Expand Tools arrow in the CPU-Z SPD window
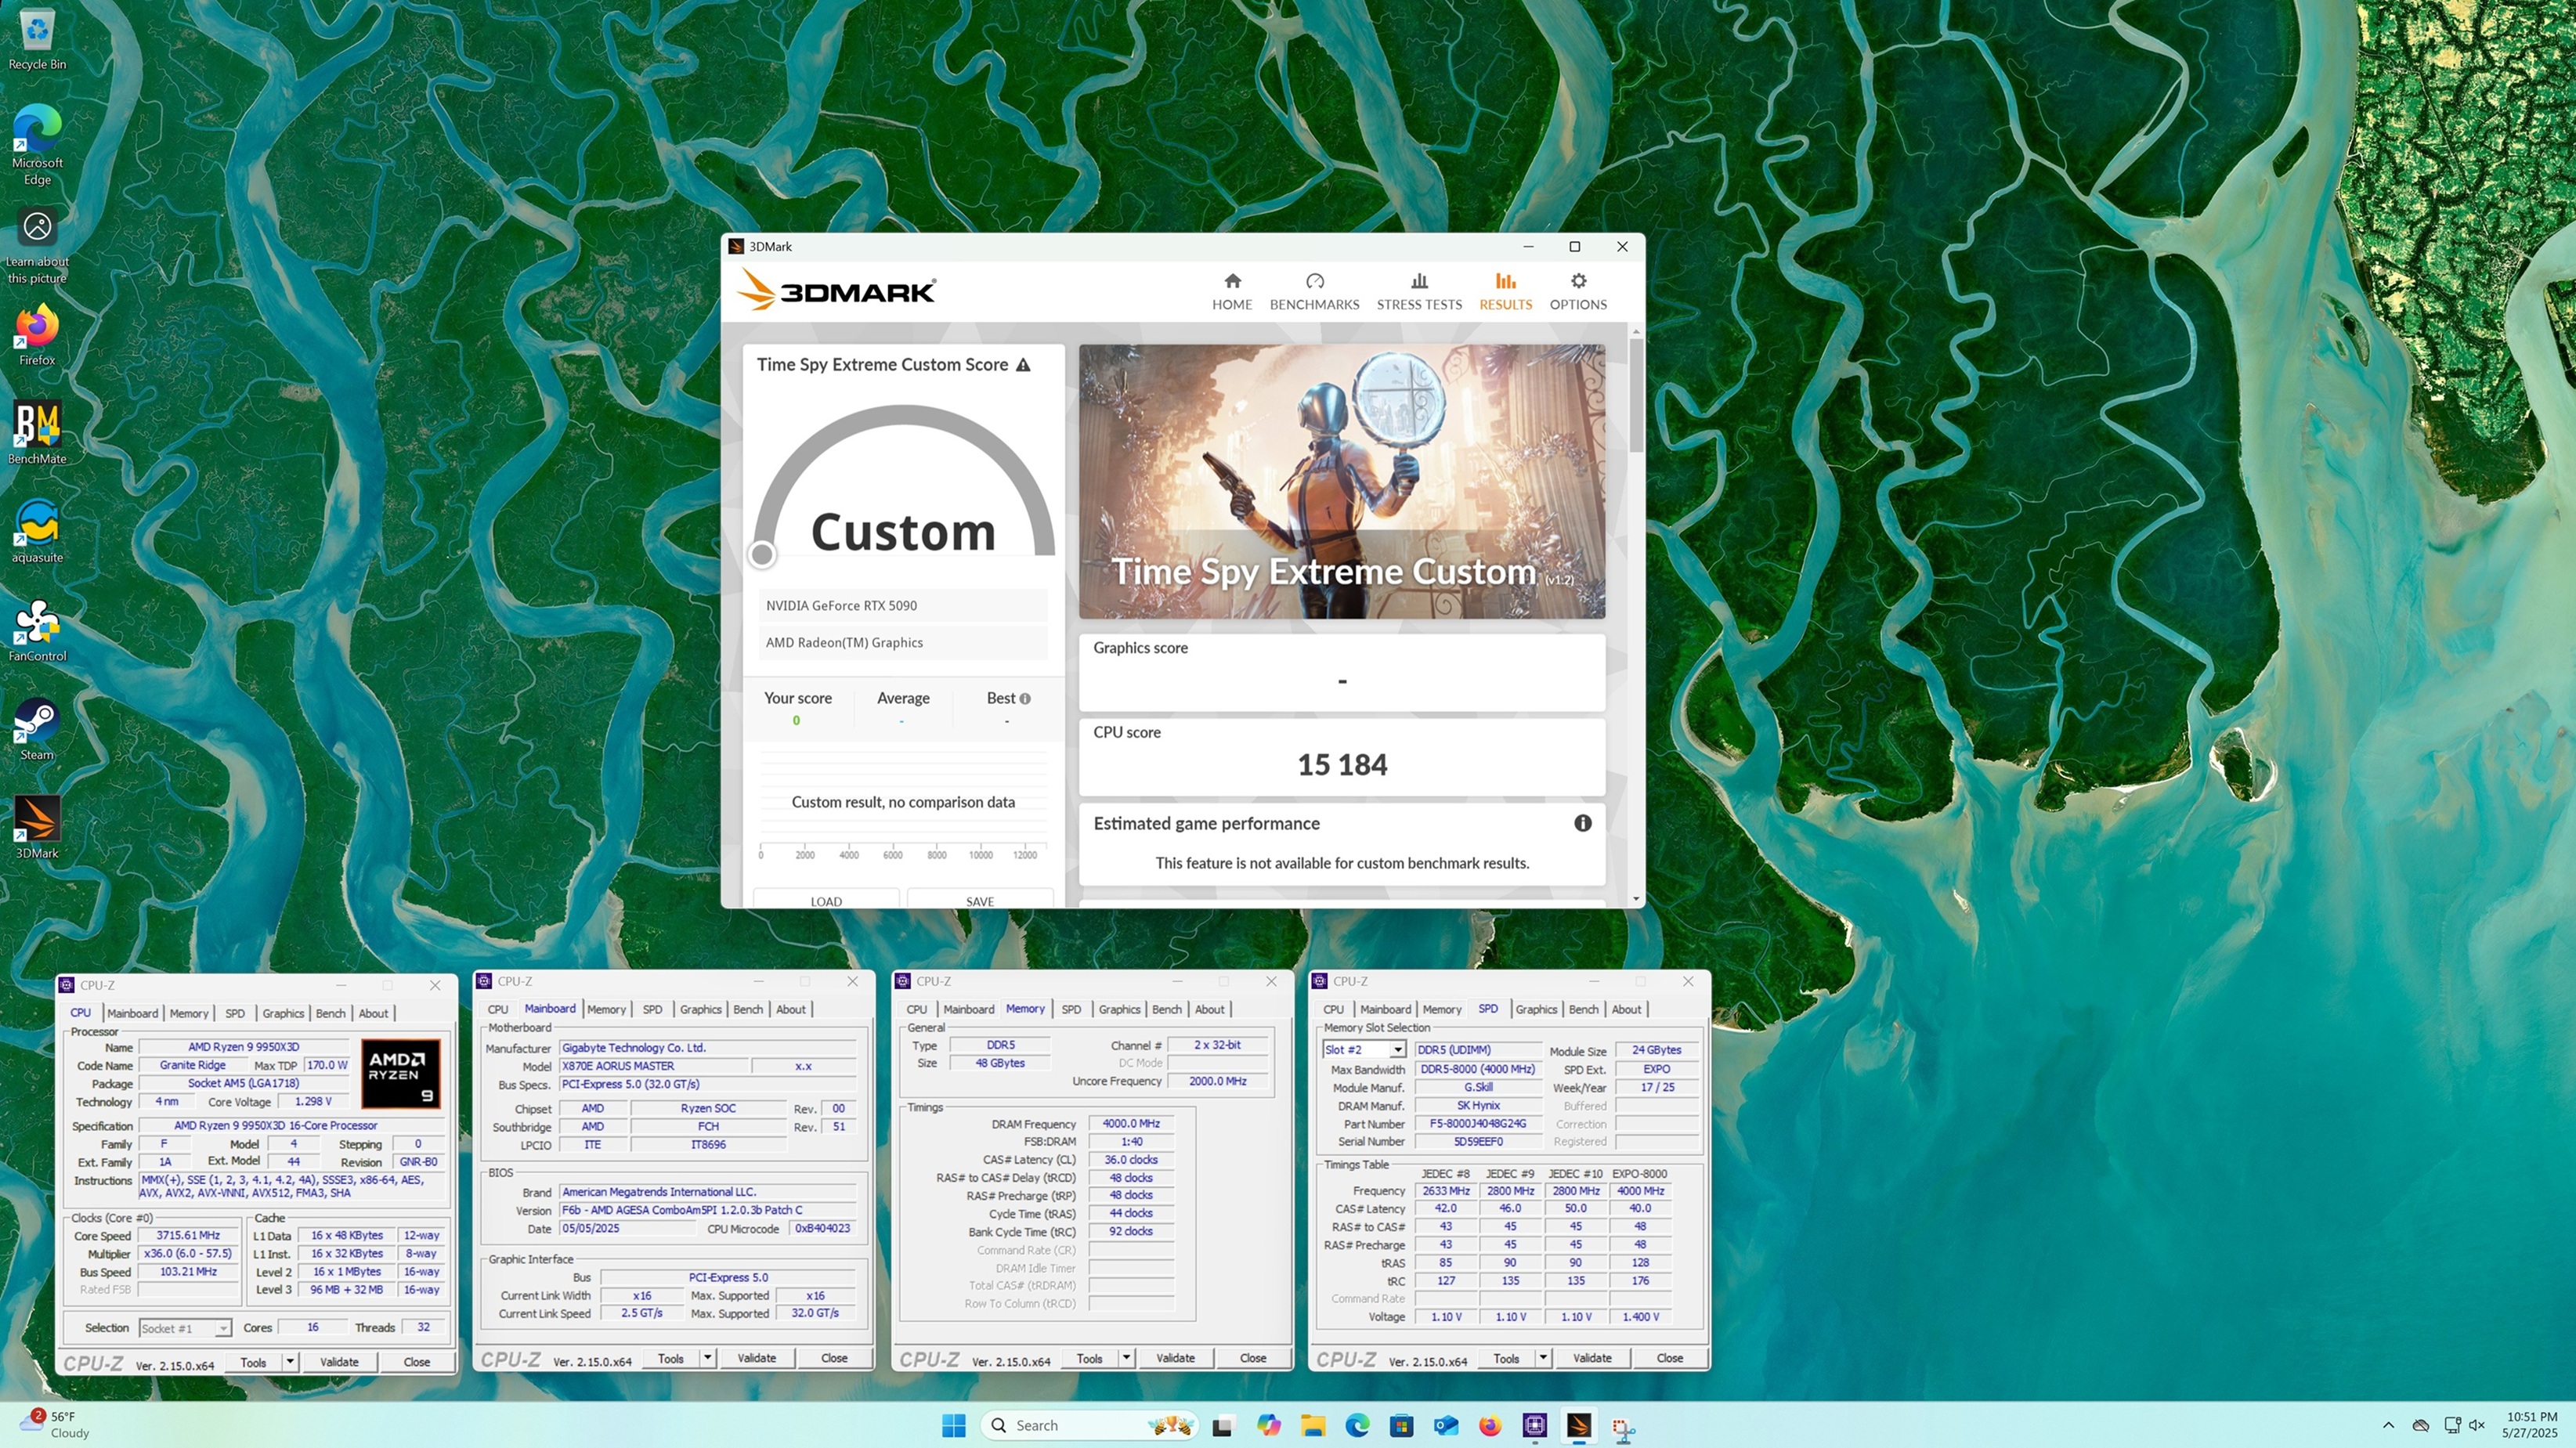This screenshot has height=1448, width=2576. [x=1543, y=1358]
